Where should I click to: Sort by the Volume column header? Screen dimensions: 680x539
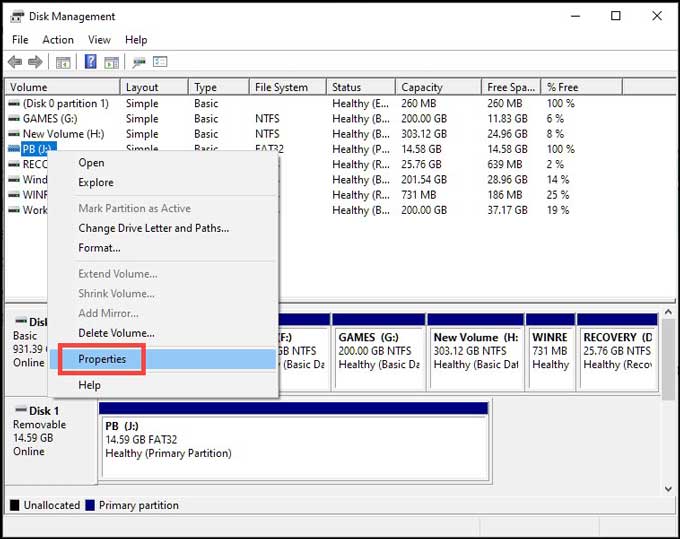[x=62, y=87]
